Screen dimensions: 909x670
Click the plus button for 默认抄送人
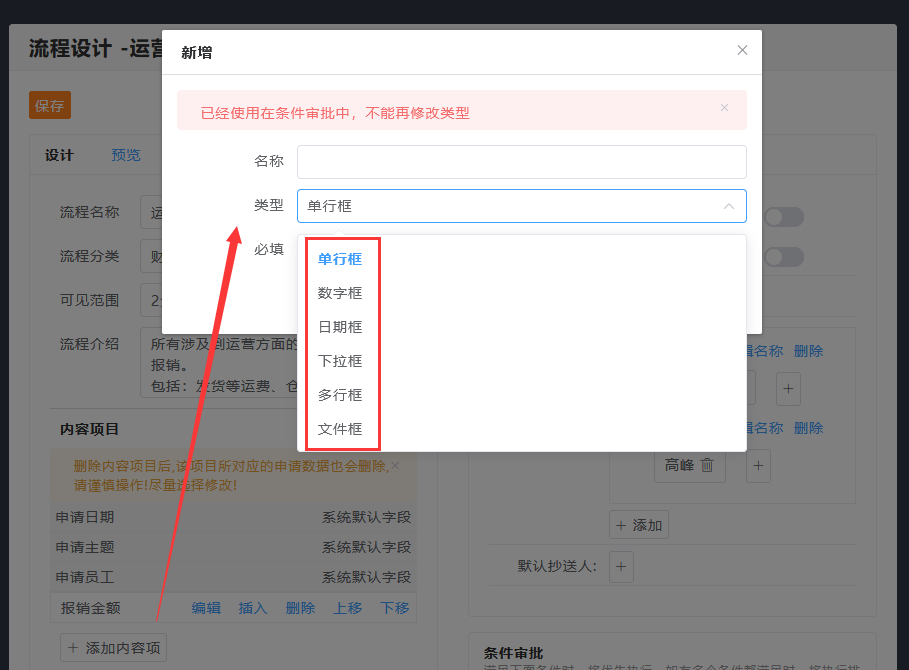621,566
